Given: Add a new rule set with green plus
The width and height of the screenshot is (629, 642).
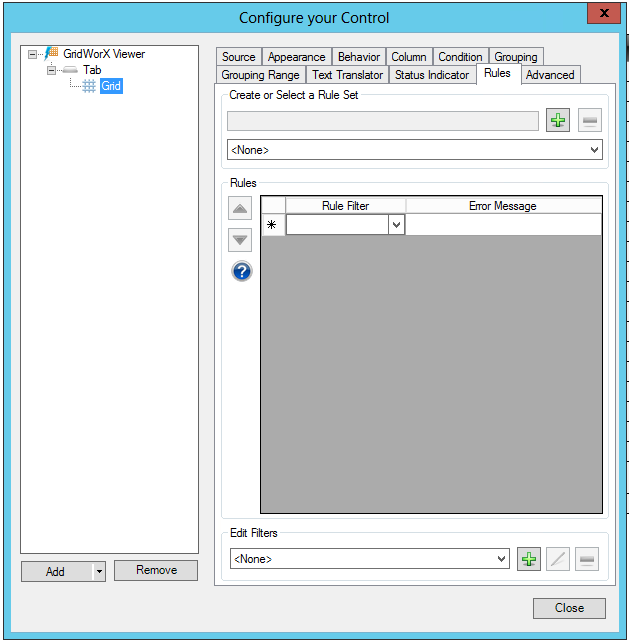Looking at the screenshot, I should [558, 120].
